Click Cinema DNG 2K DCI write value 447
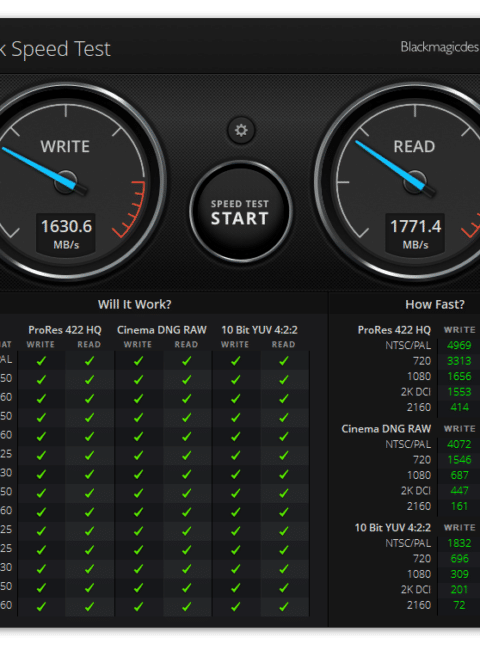The height and width of the screenshot is (650, 480). [460, 491]
